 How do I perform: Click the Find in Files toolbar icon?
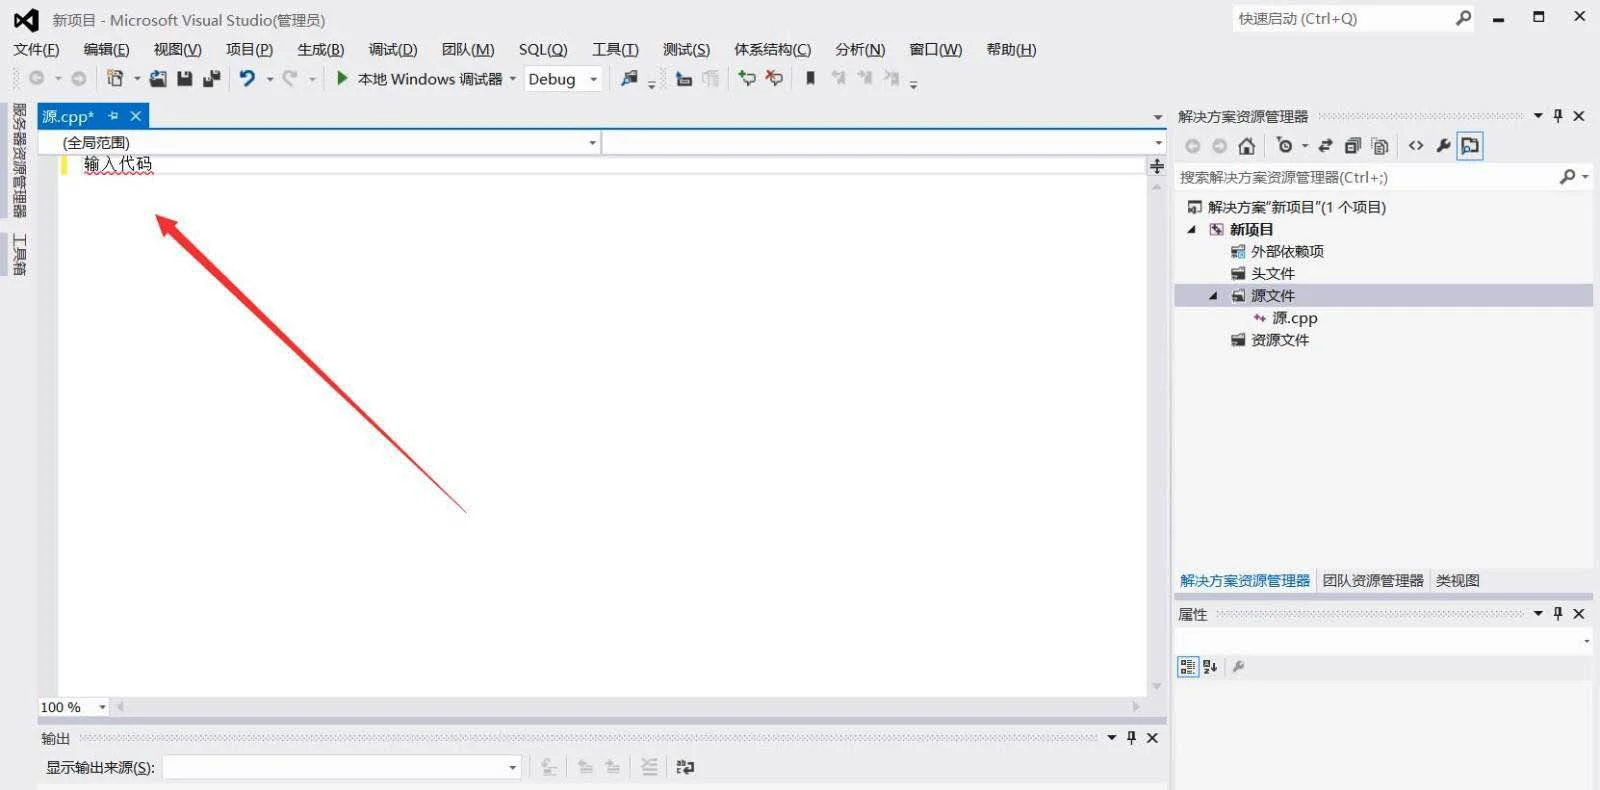tap(629, 78)
